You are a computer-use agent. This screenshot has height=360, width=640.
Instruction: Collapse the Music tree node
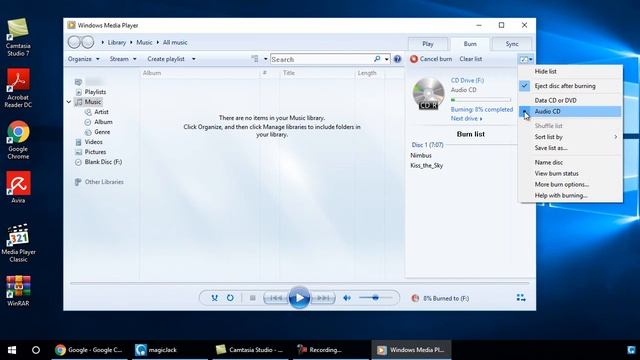pos(69,102)
